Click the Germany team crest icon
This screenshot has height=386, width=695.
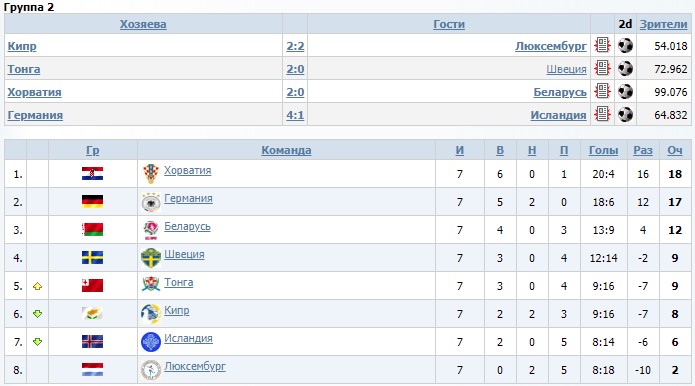coord(151,202)
